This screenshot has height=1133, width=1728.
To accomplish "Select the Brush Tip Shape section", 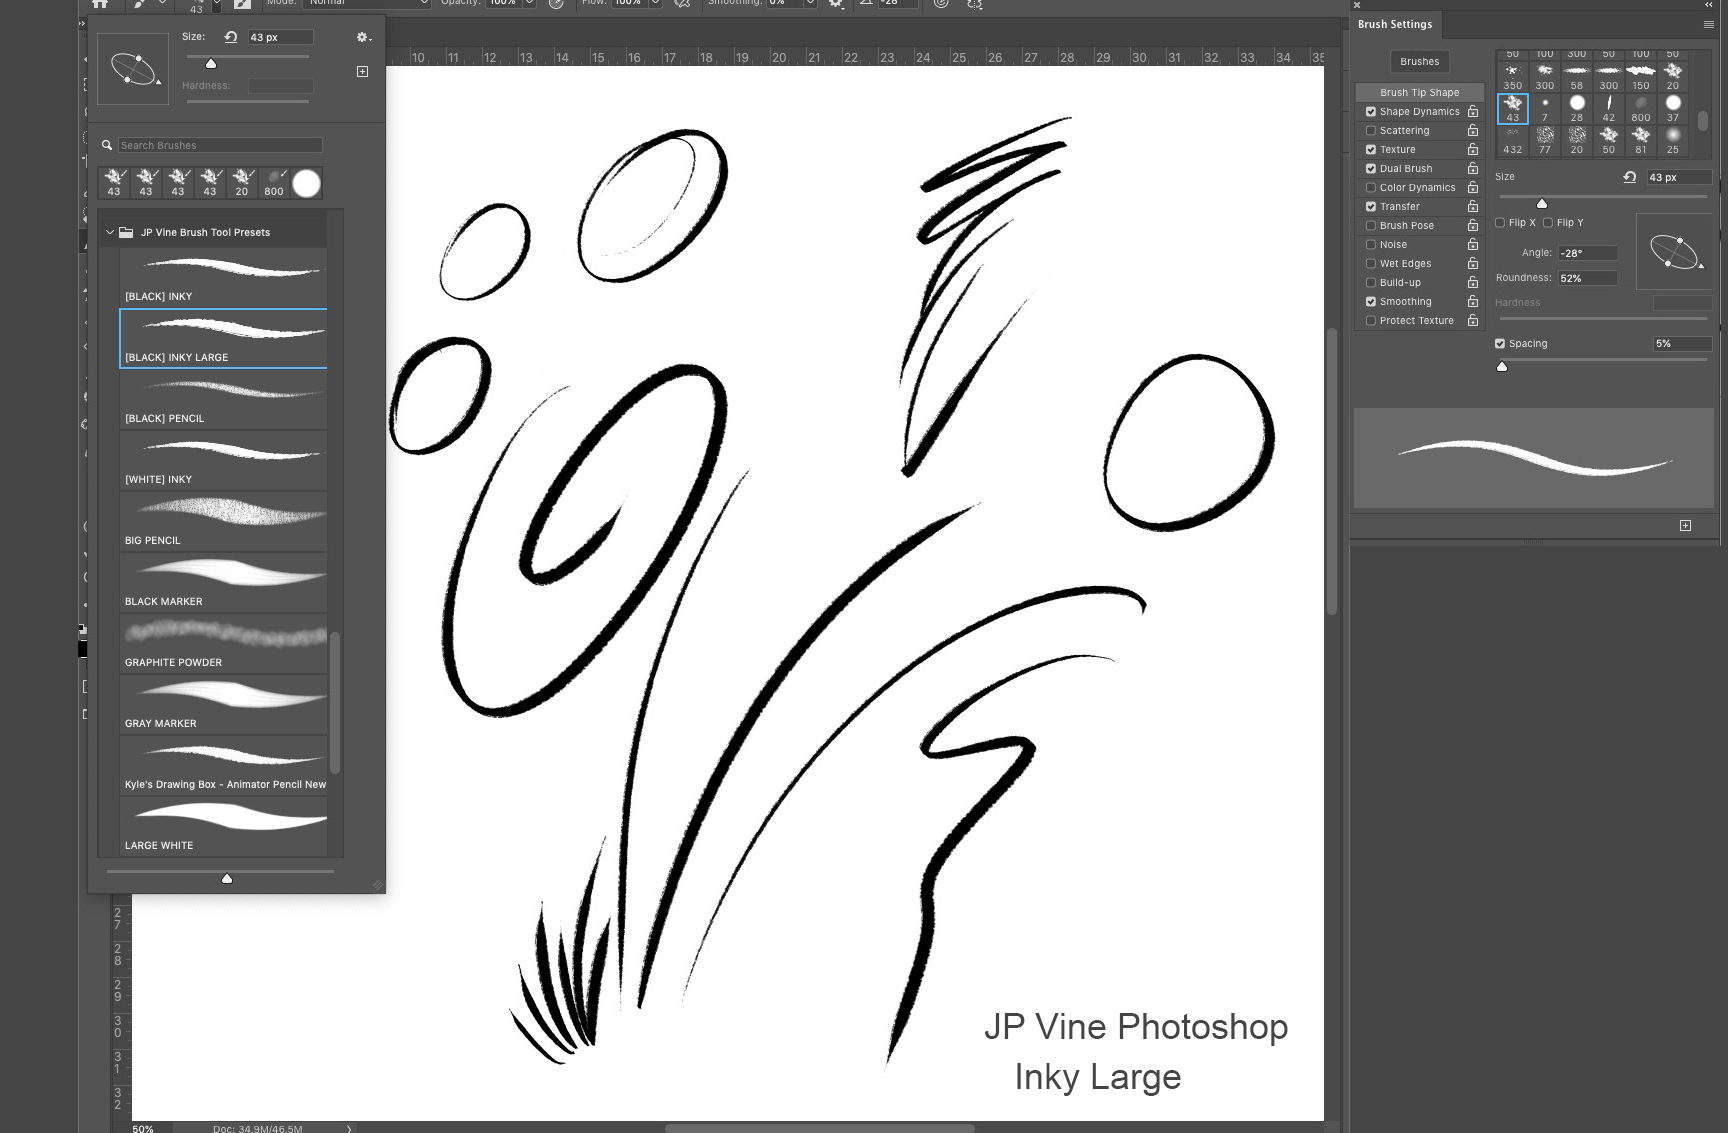I will [1419, 92].
